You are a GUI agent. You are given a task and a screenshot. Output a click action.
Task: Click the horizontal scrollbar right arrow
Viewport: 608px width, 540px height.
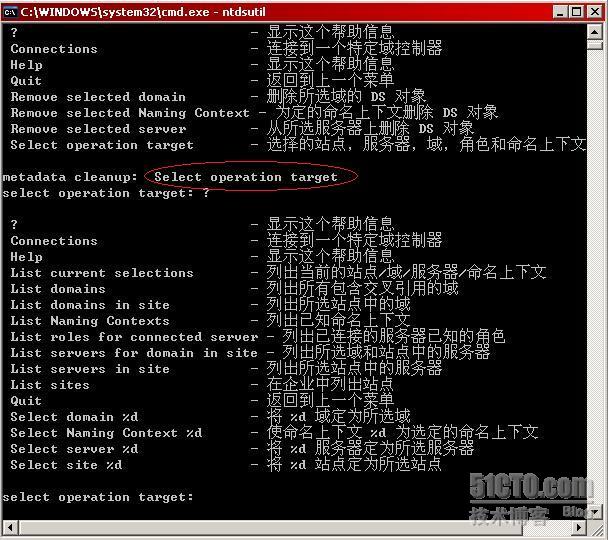(x=579, y=527)
